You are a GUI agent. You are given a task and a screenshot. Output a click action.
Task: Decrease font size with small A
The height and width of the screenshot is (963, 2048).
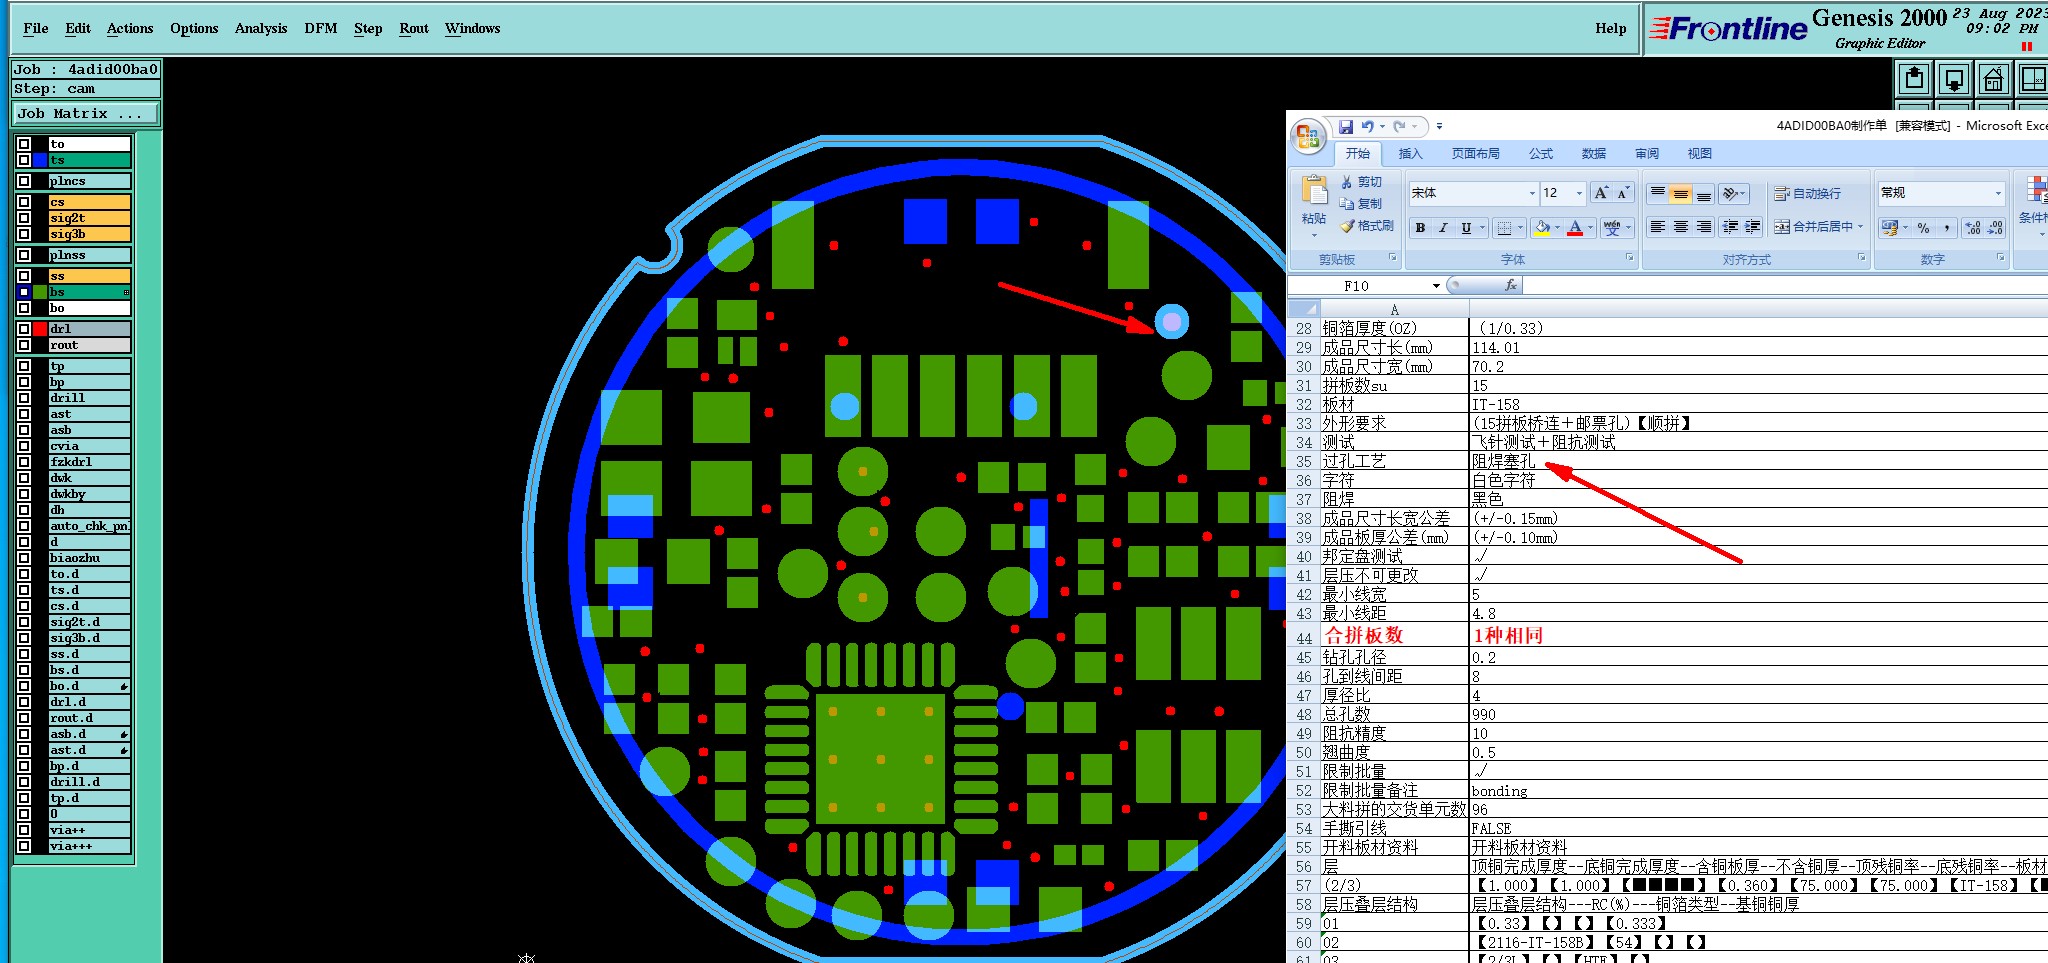1623,193
